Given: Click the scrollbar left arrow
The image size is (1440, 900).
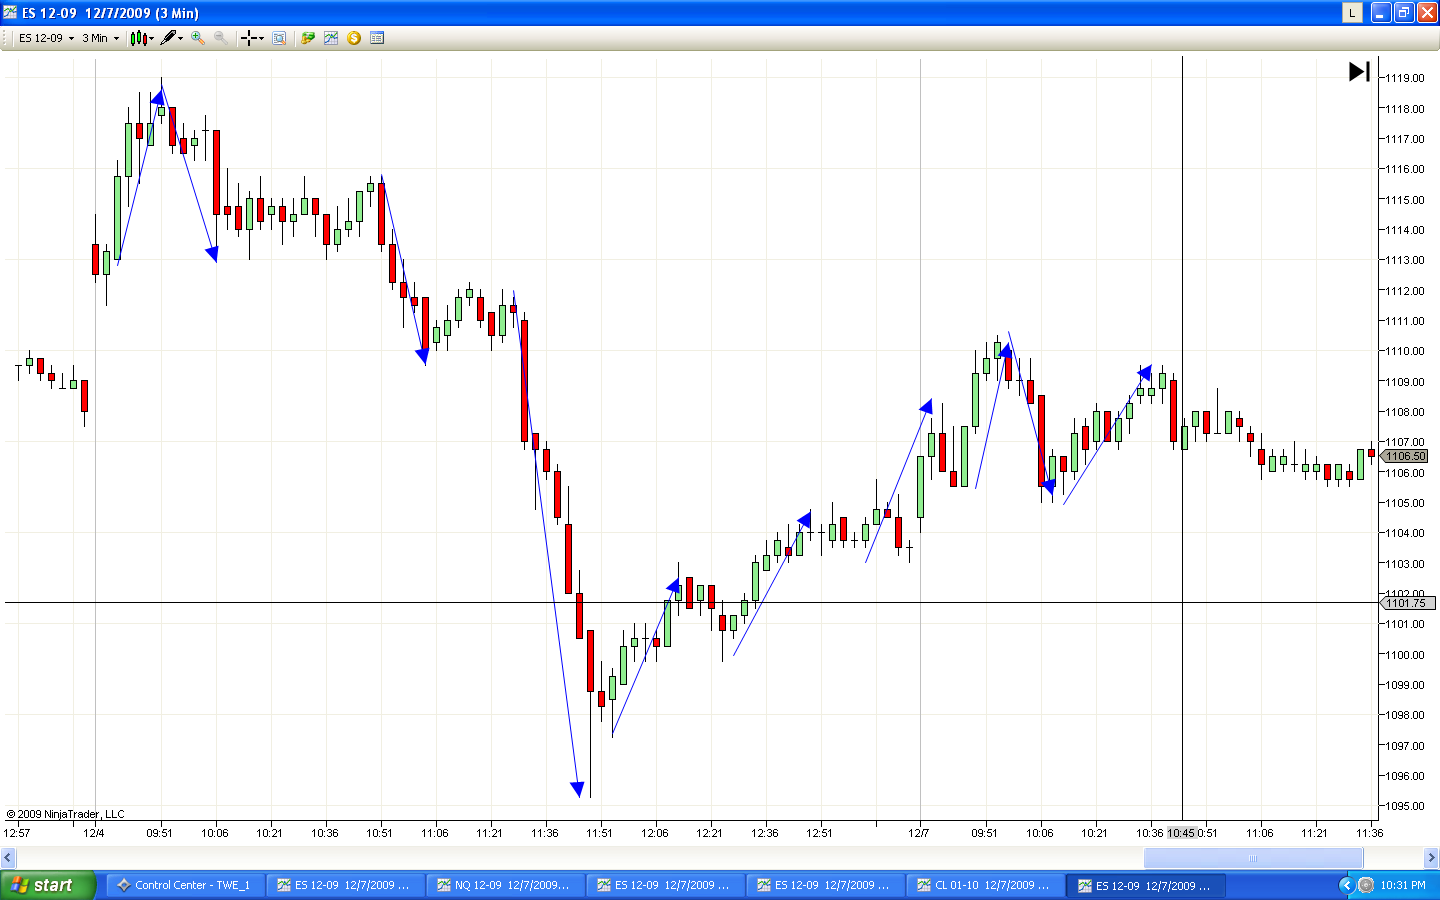Looking at the screenshot, I should (8, 858).
